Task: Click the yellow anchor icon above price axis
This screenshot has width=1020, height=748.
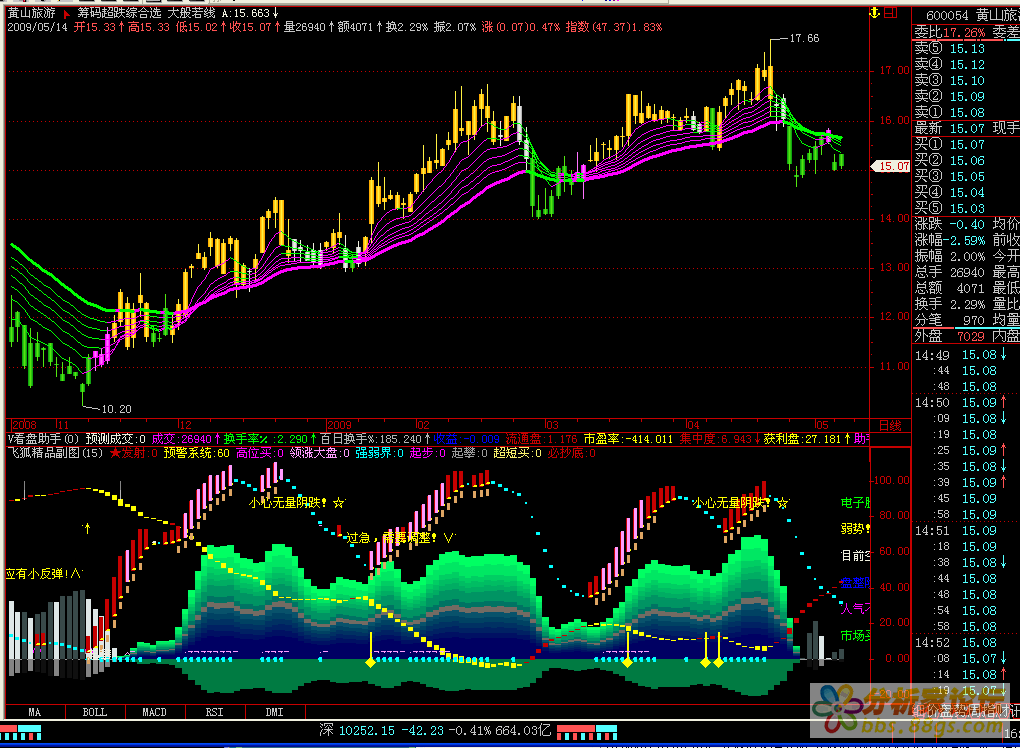Action: 875,12
